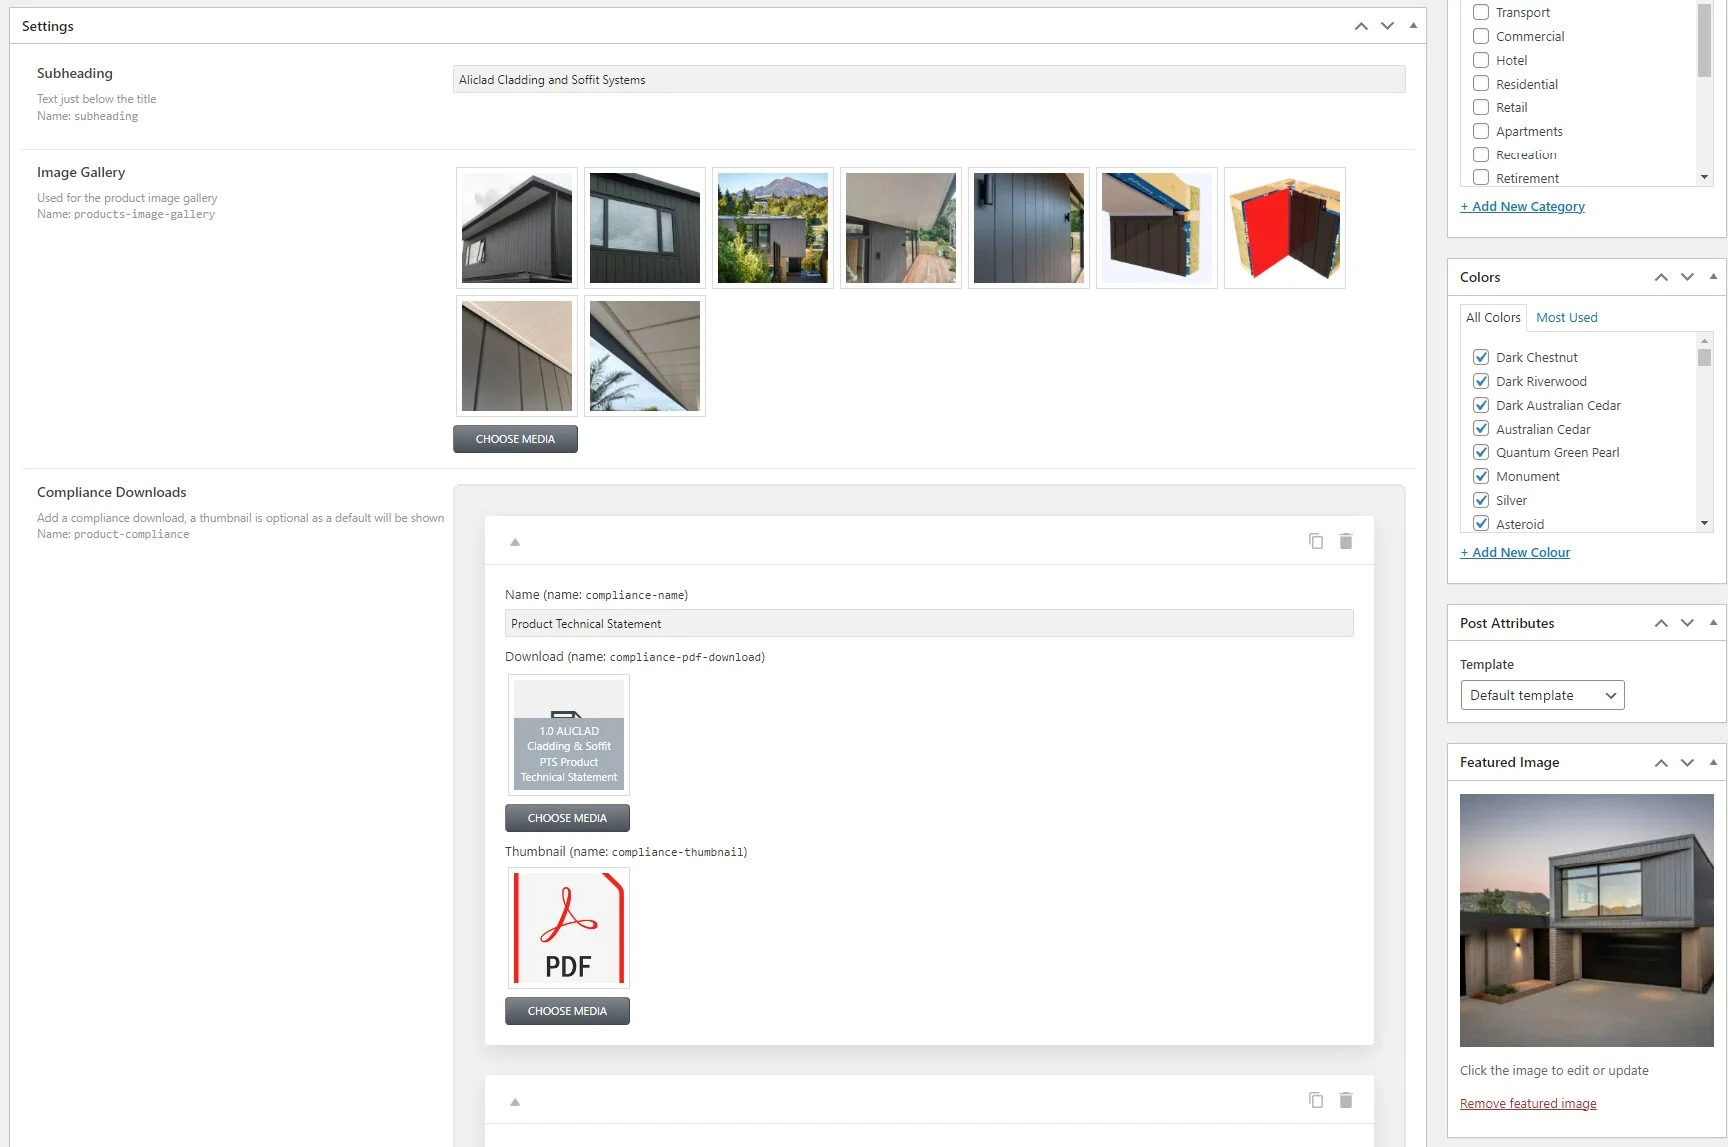The width and height of the screenshot is (1728, 1147).
Task: Select gallery image of dark vertical cladding door
Action: 1029,228
